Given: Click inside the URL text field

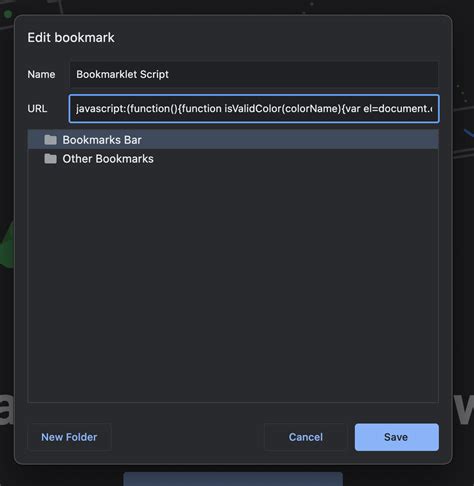Looking at the screenshot, I should [254, 109].
